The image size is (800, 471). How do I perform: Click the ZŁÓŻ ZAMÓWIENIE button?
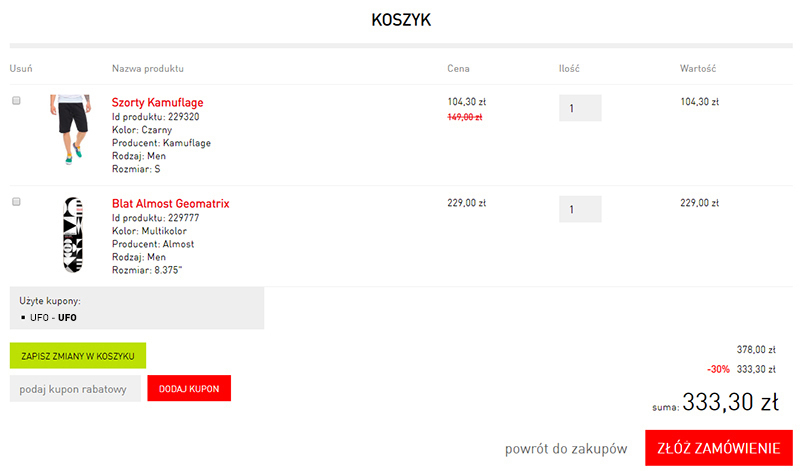coord(718,448)
